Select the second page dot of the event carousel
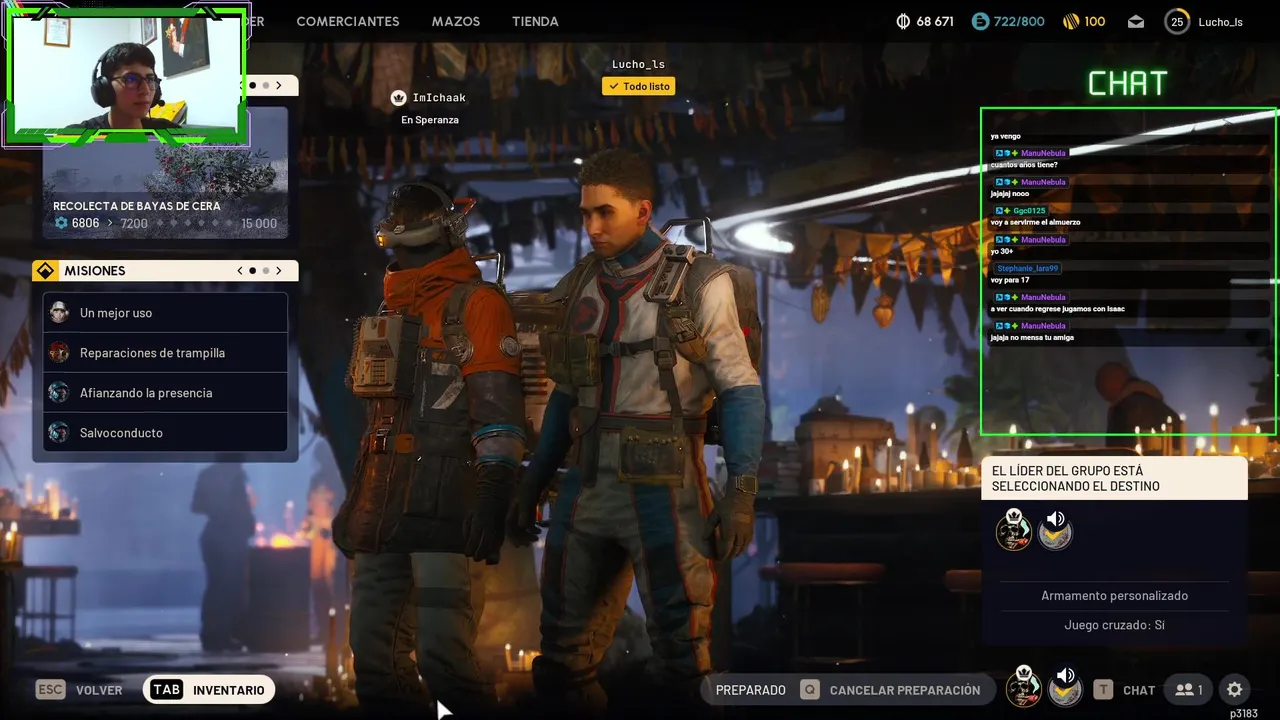This screenshot has width=1280, height=720. 266,86
